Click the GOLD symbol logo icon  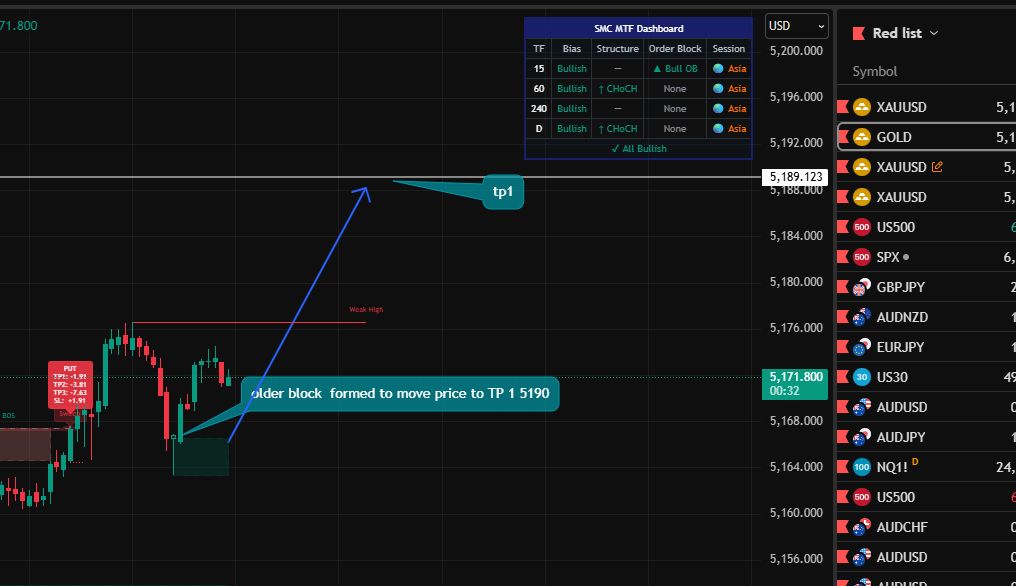[861, 137]
